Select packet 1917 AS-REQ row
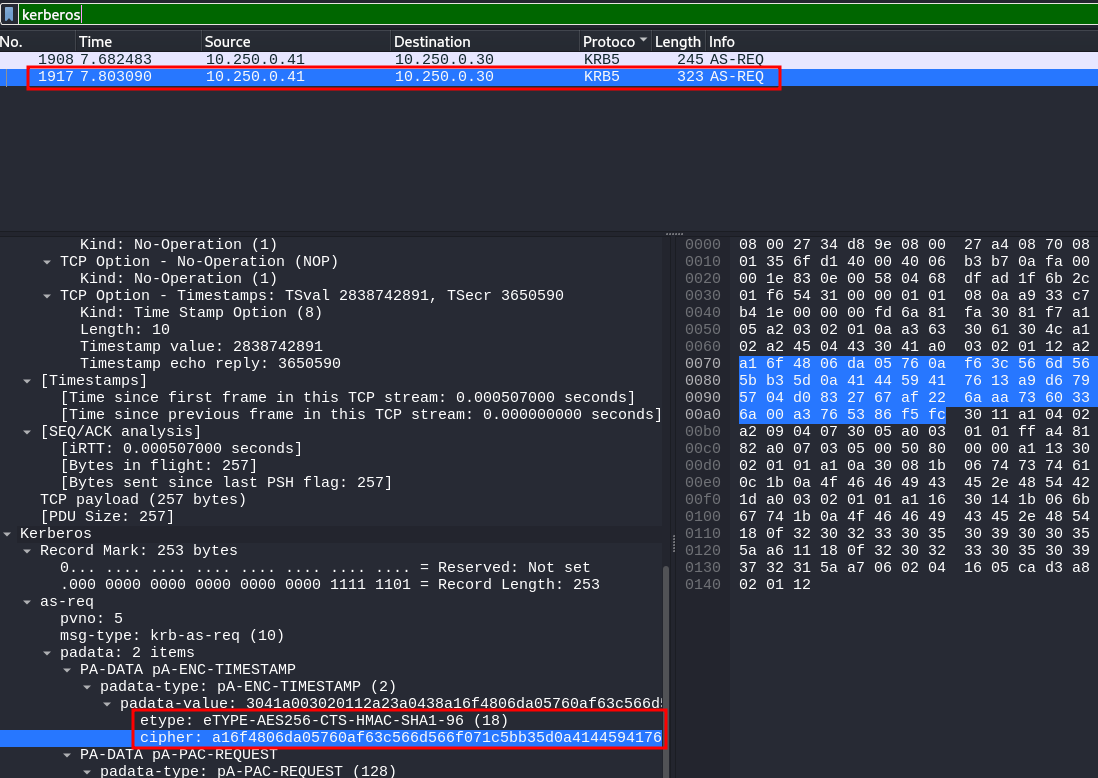 (400, 77)
